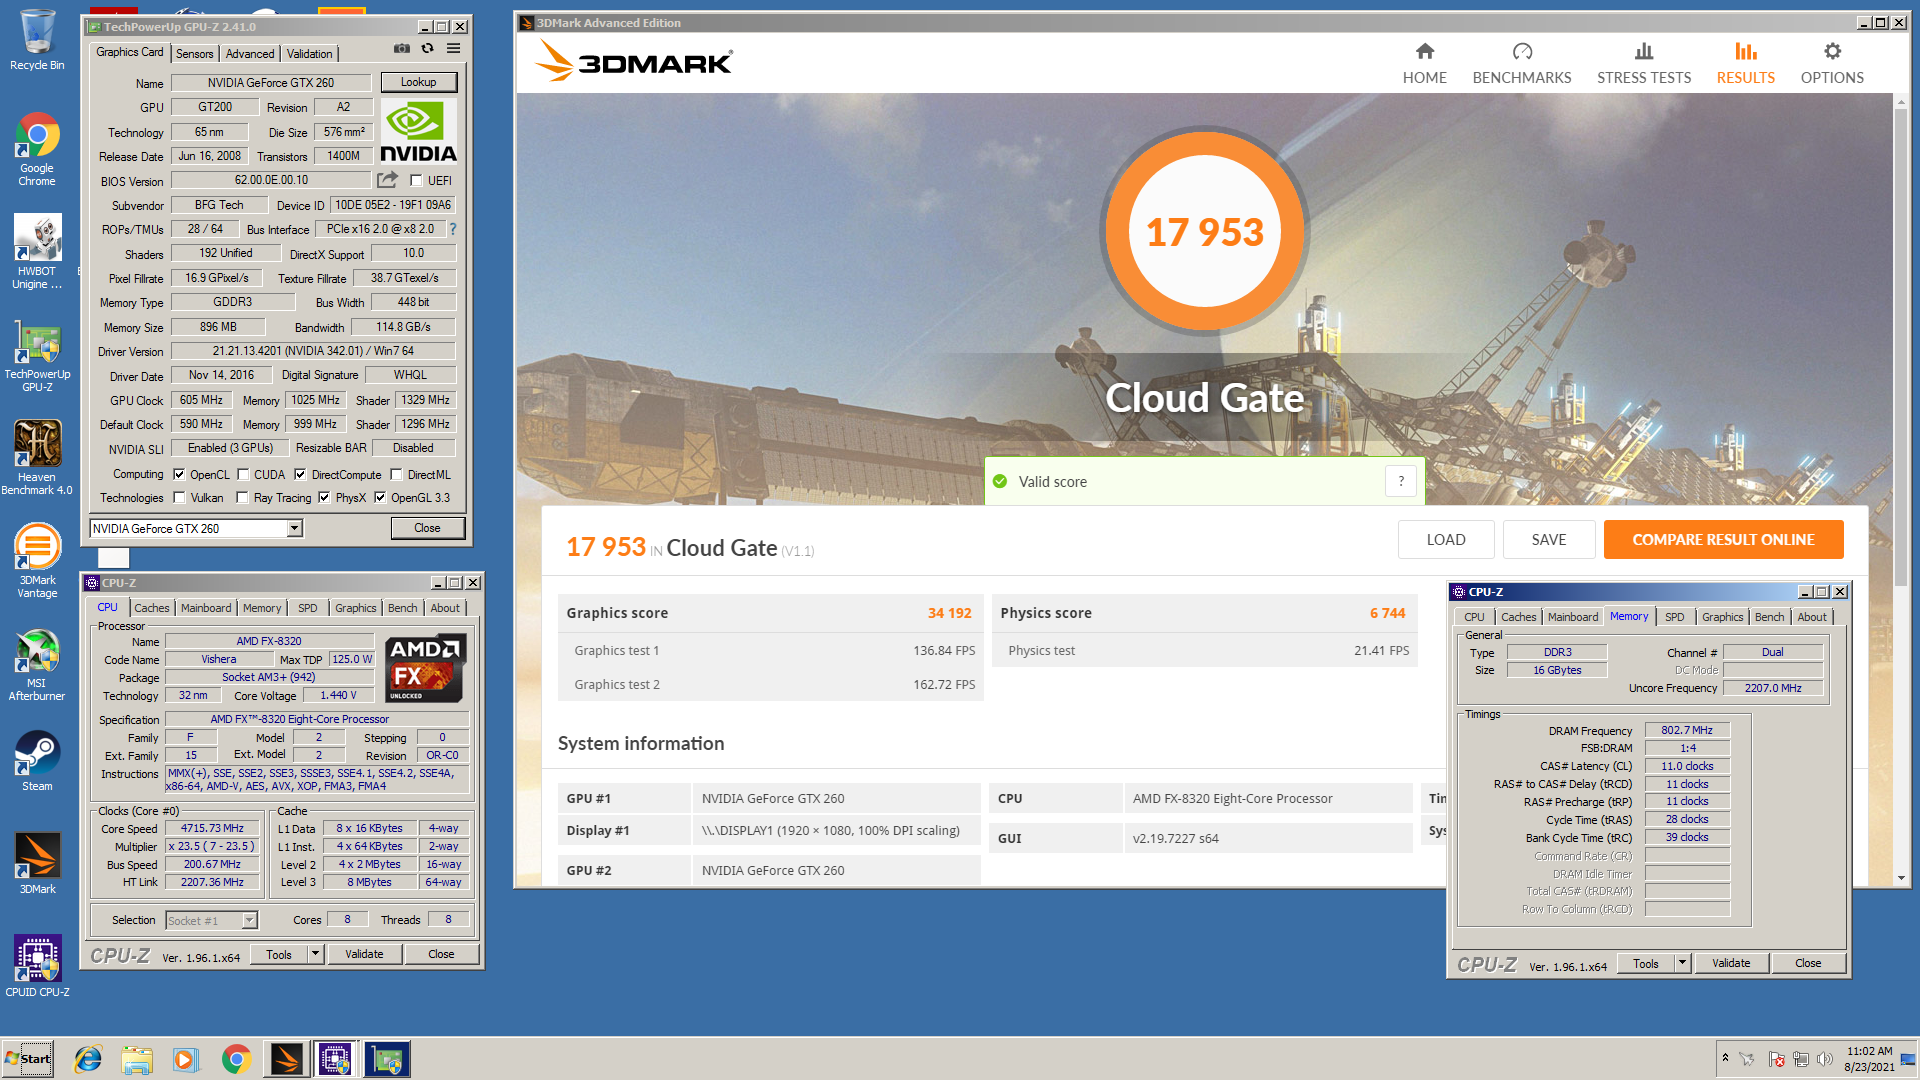Click Validate in the left CPU-Z window

click(364, 954)
